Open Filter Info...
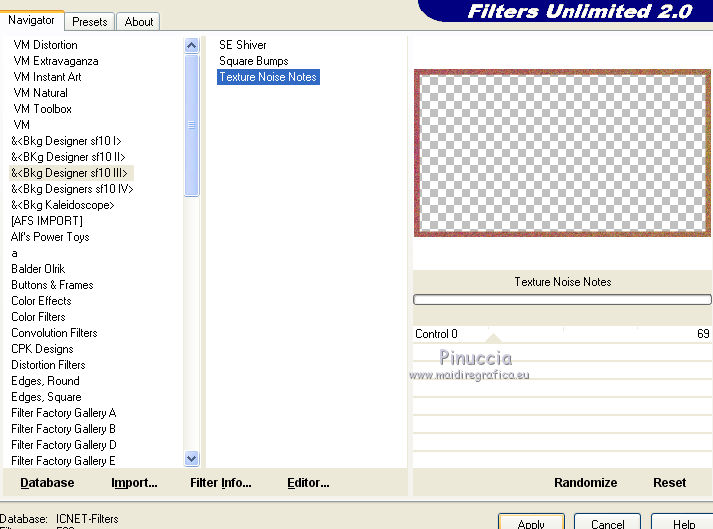Viewport: 713px width, 529px height. coord(221,483)
